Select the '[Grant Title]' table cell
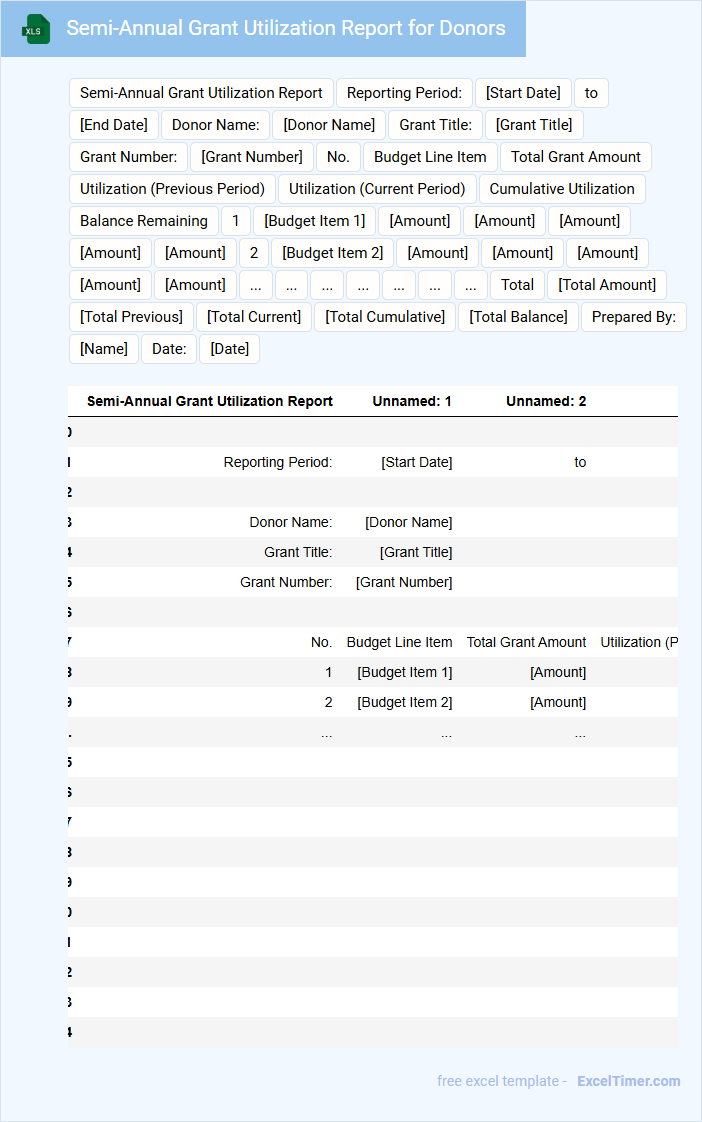 tap(416, 552)
